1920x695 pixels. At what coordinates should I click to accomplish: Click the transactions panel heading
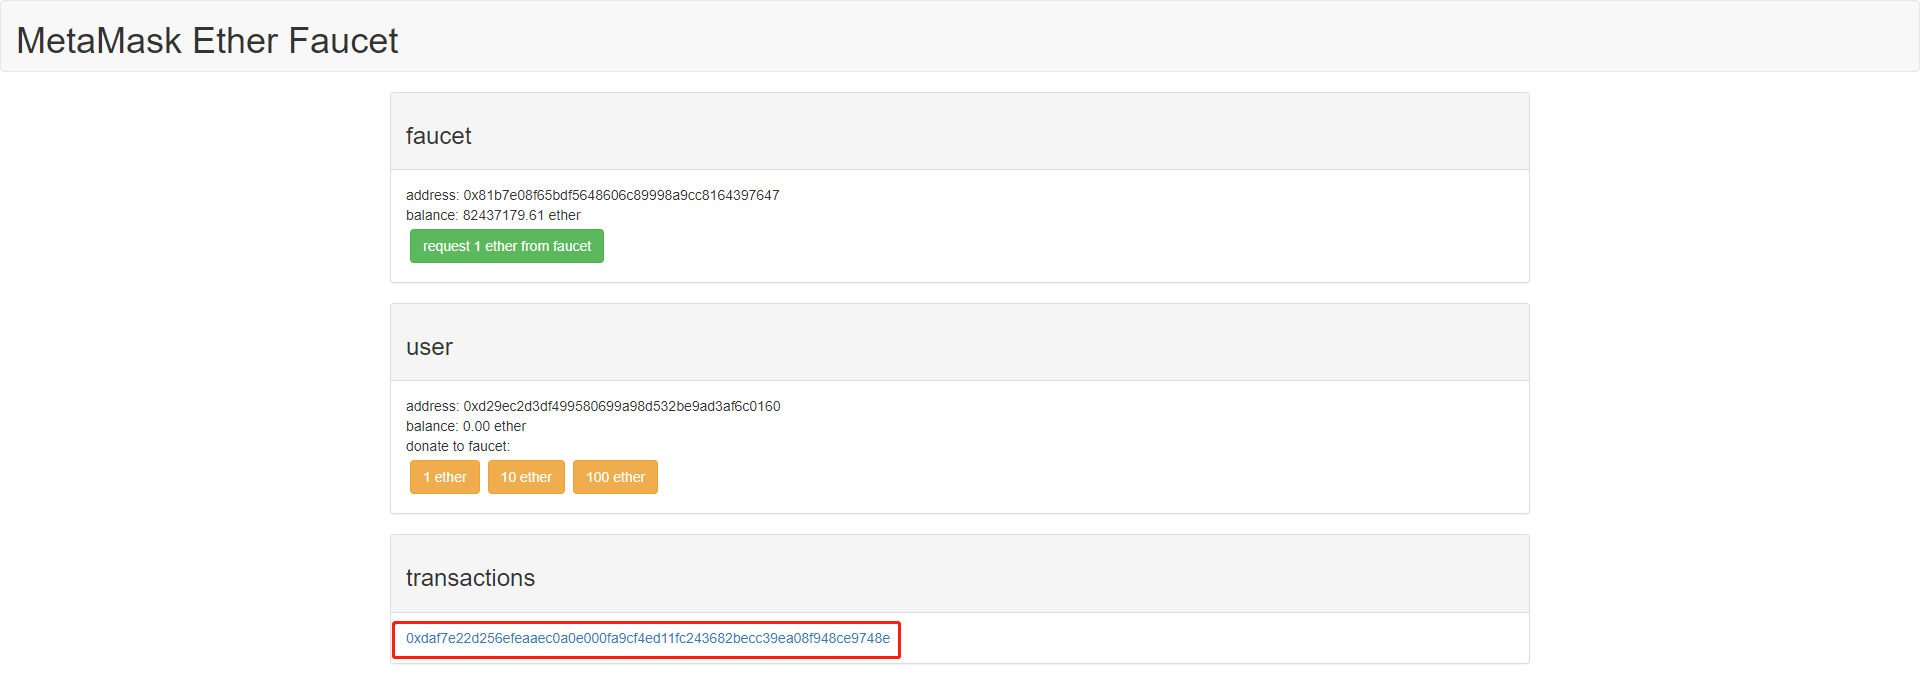(x=470, y=578)
